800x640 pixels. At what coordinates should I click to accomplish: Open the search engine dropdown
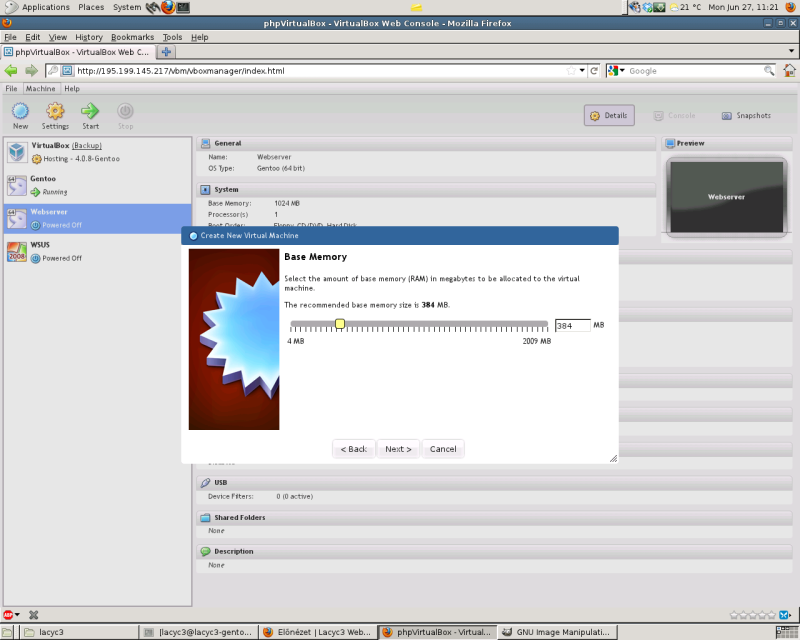point(616,71)
